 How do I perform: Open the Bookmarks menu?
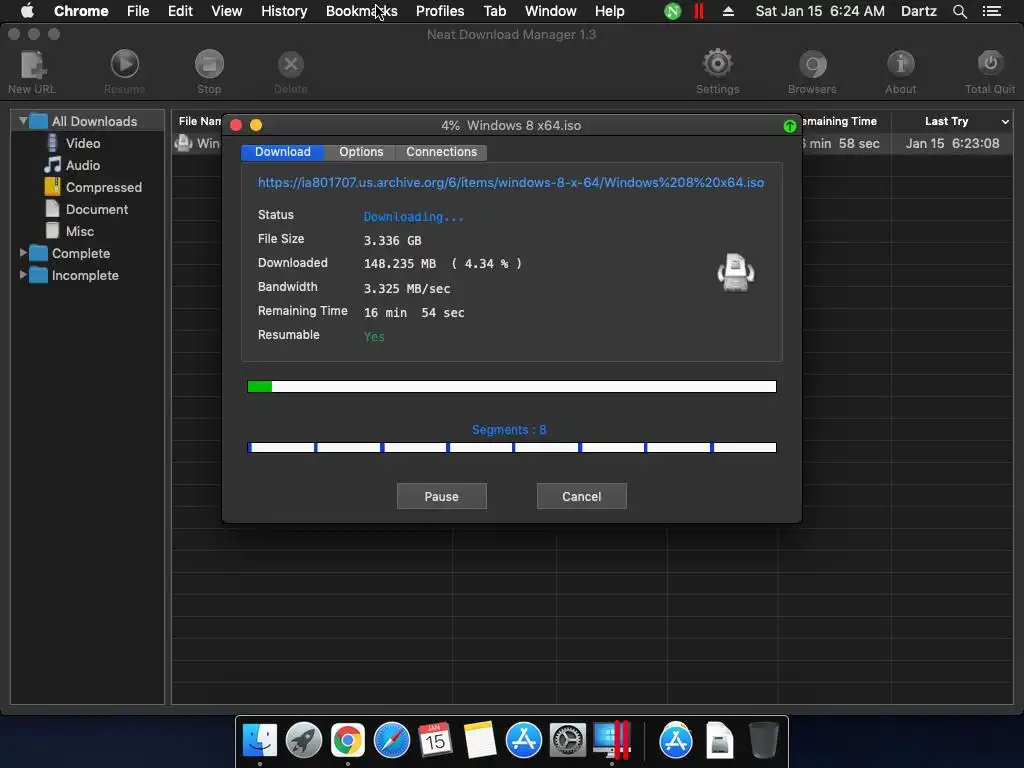coord(361,11)
